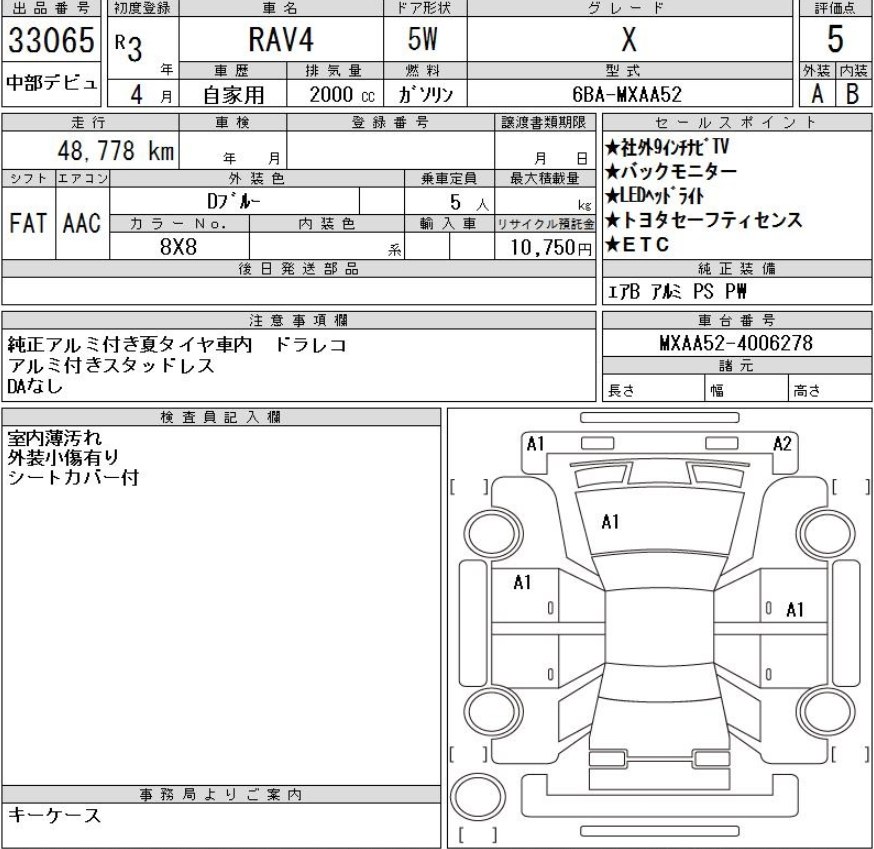874x849 pixels.
Task: Select the displacement value 2000 cc
Action: pyautogui.click(x=342, y=95)
